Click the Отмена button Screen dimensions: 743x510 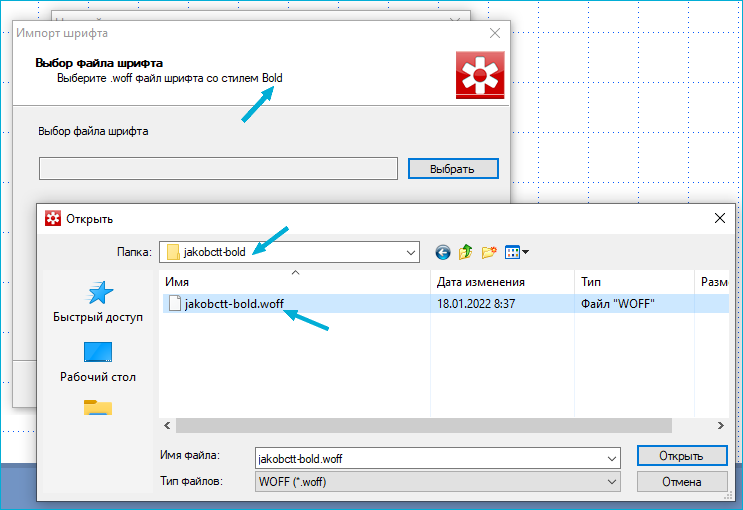[682, 482]
